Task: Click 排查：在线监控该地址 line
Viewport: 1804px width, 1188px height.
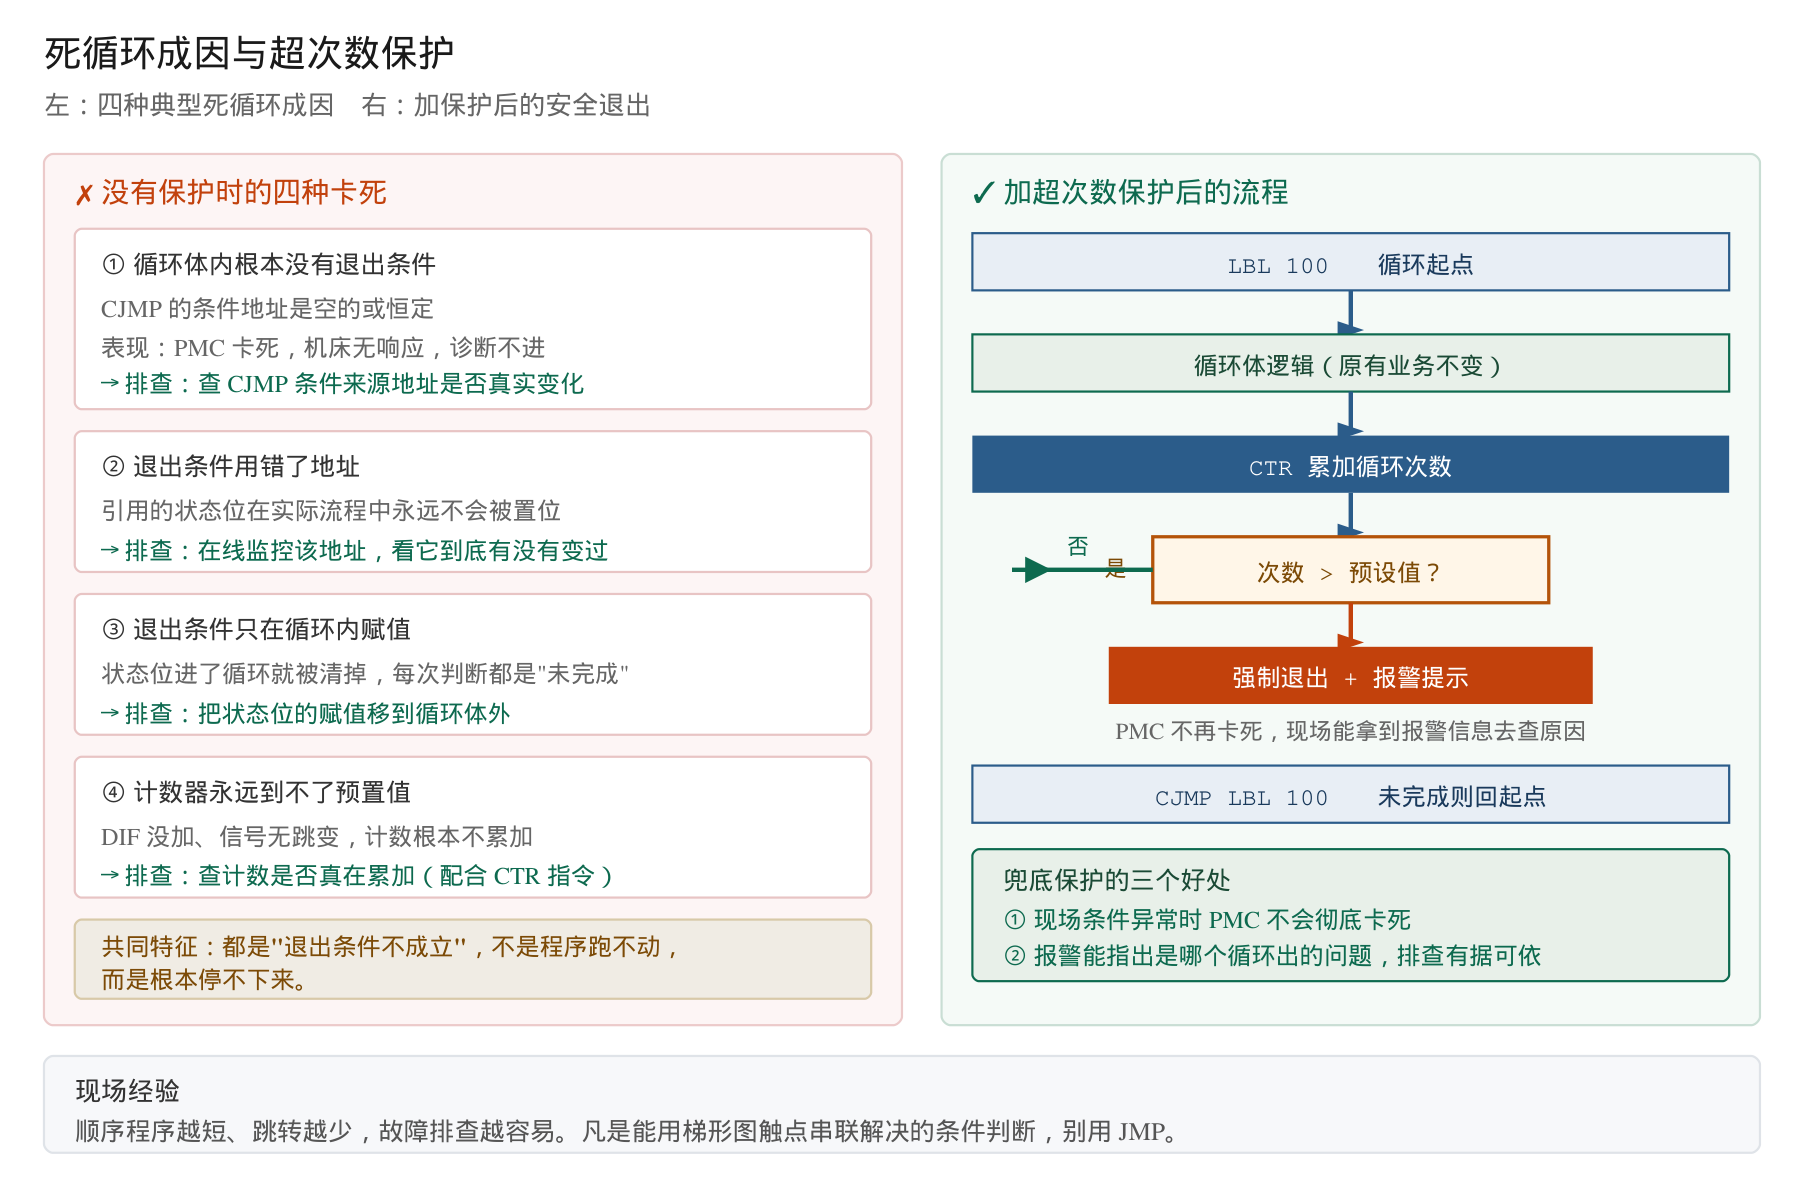Action: (354, 550)
